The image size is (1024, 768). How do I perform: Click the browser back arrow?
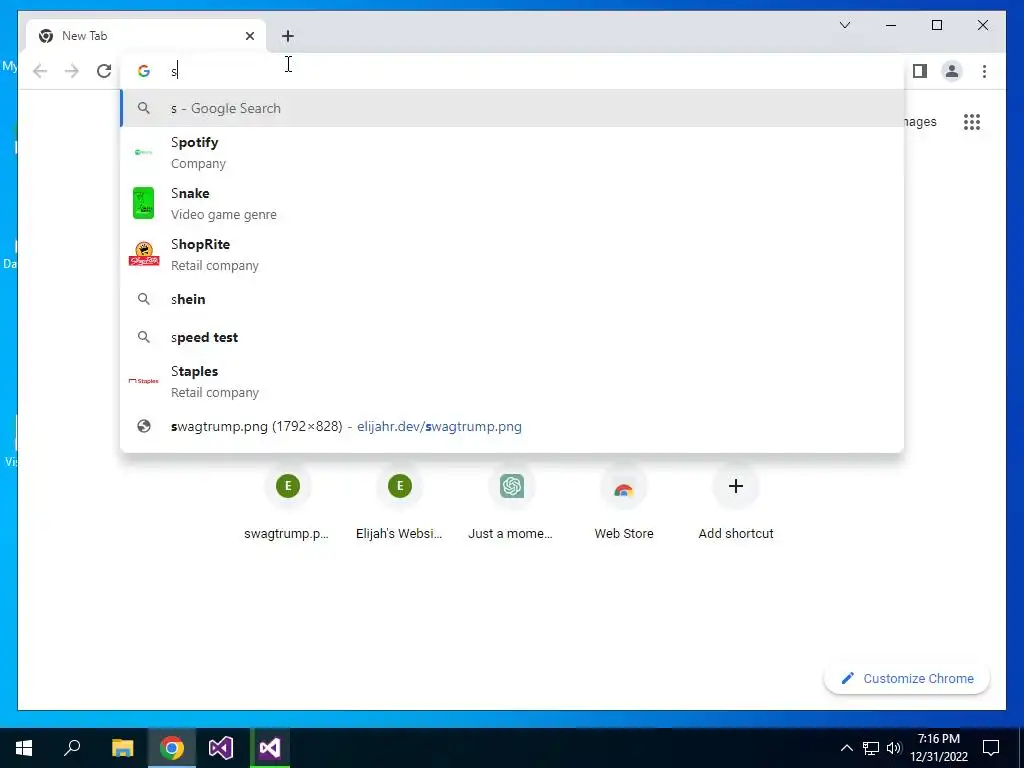(x=40, y=71)
